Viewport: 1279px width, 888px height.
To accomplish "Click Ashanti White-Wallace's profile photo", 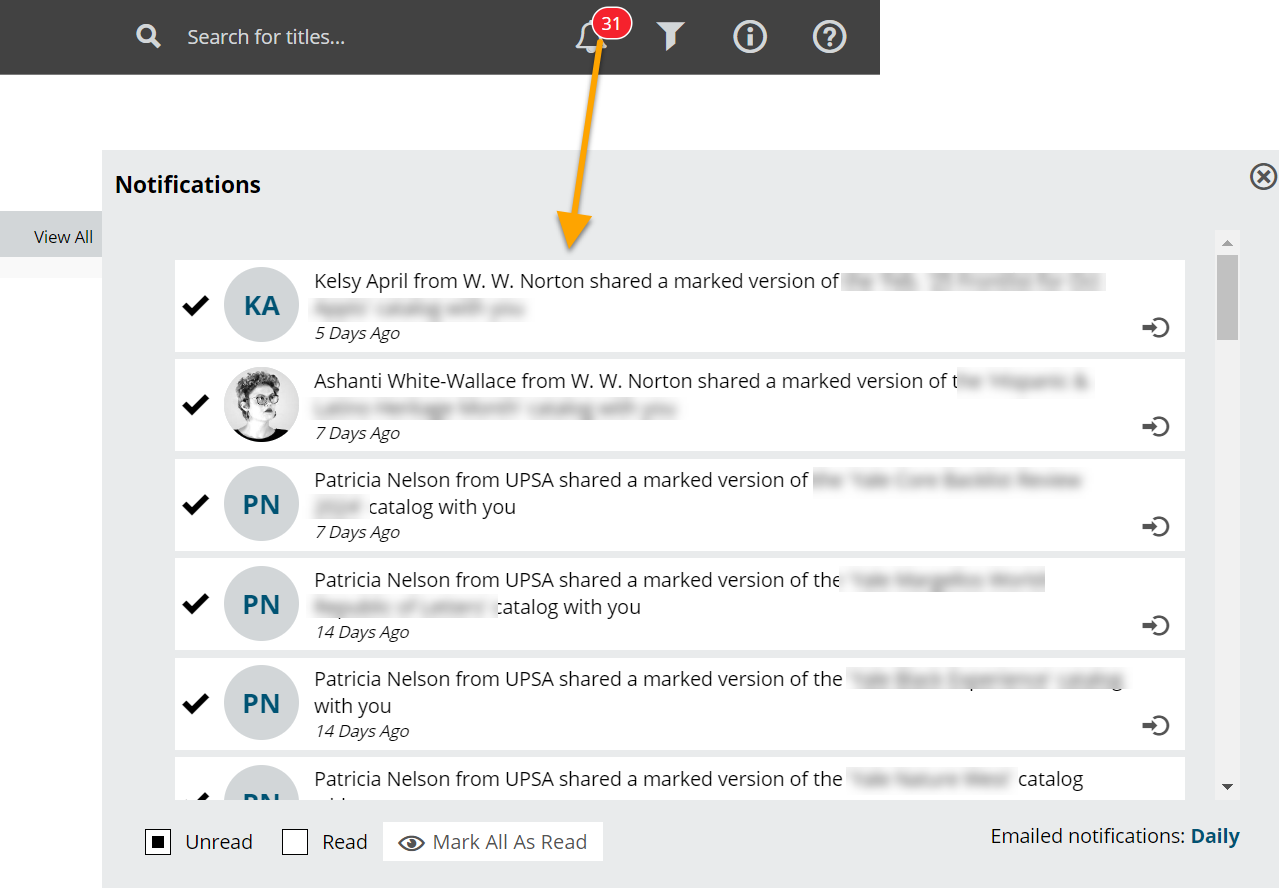I will tap(262, 404).
